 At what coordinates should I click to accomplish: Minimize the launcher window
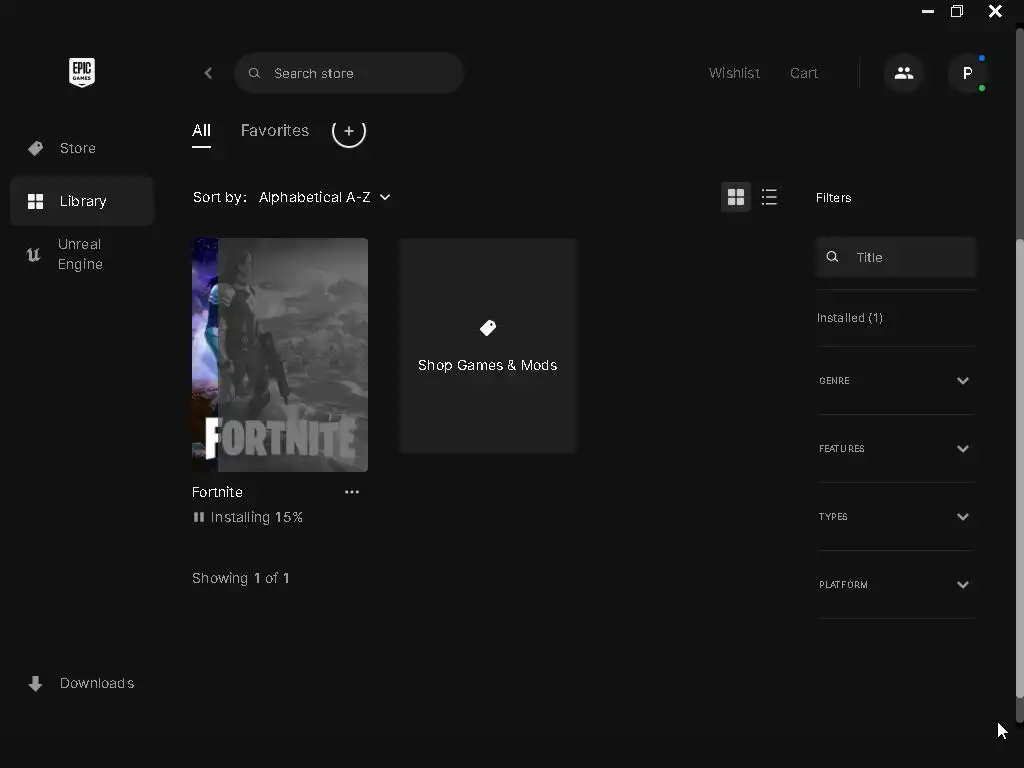tap(927, 11)
